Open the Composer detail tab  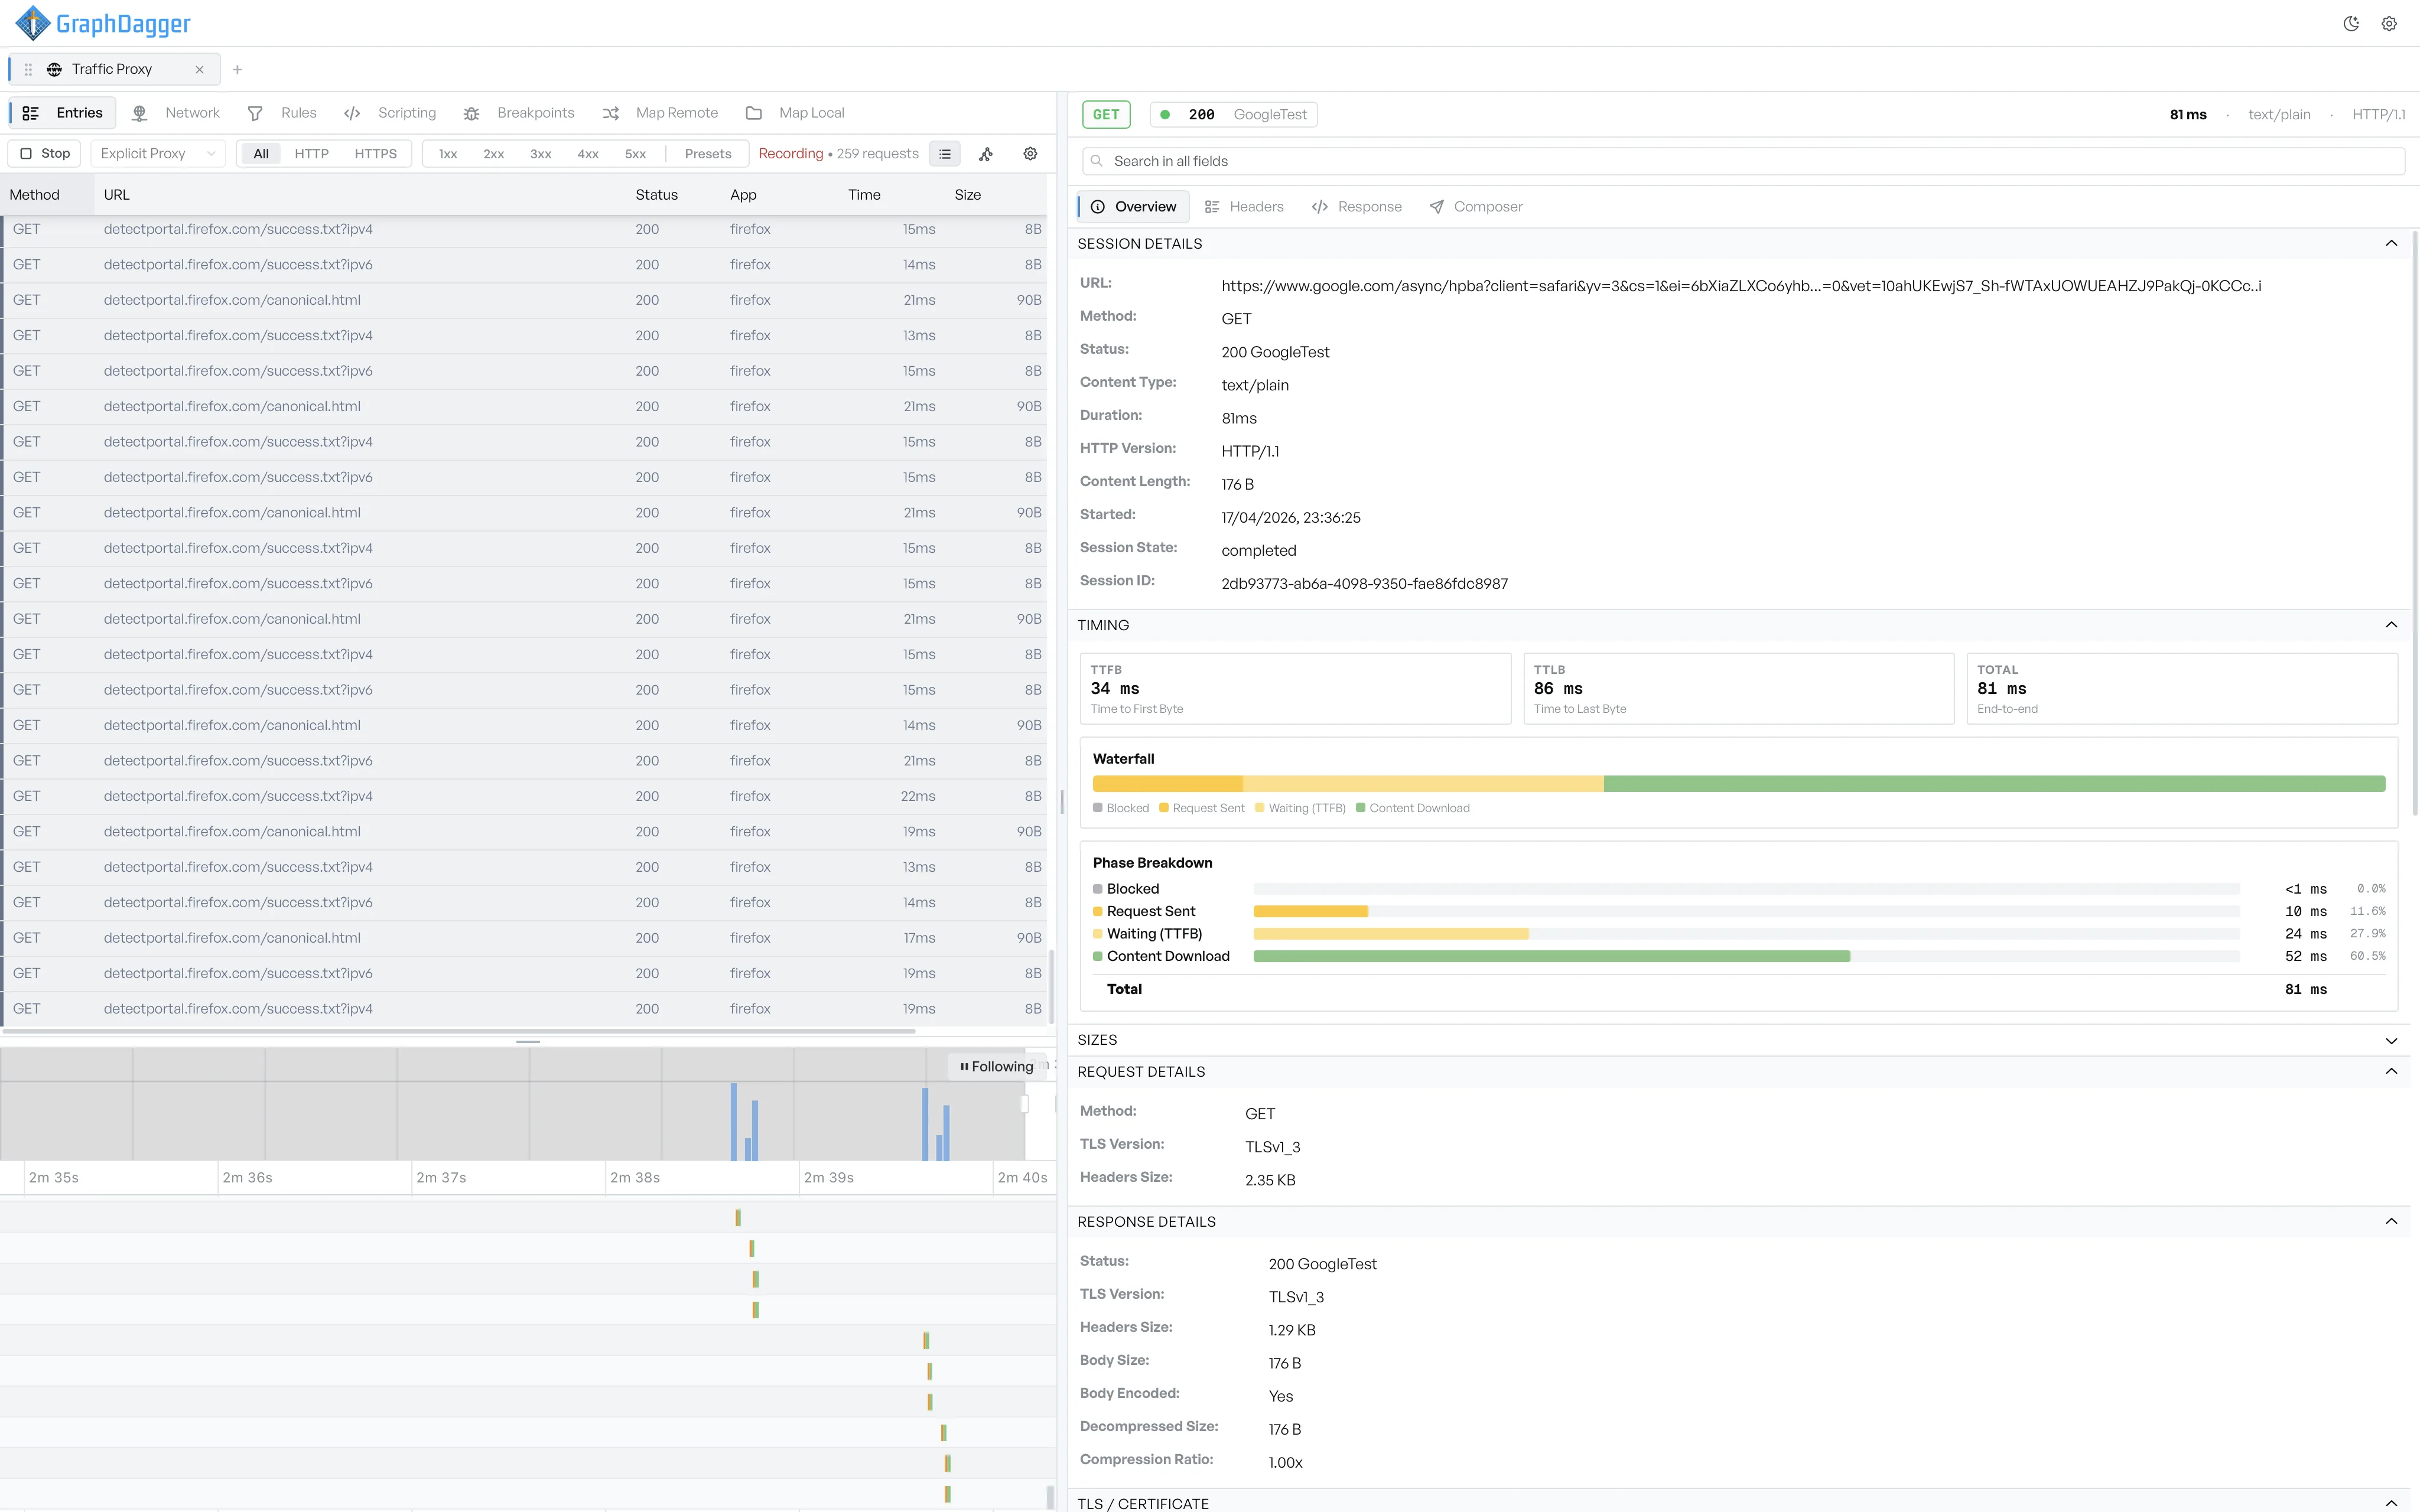(1476, 207)
